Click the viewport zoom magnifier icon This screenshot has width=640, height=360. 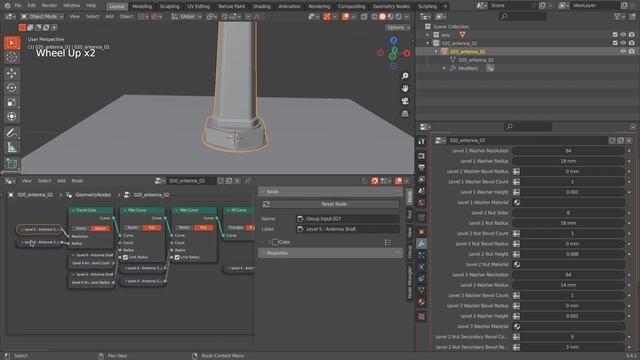coord(404,76)
